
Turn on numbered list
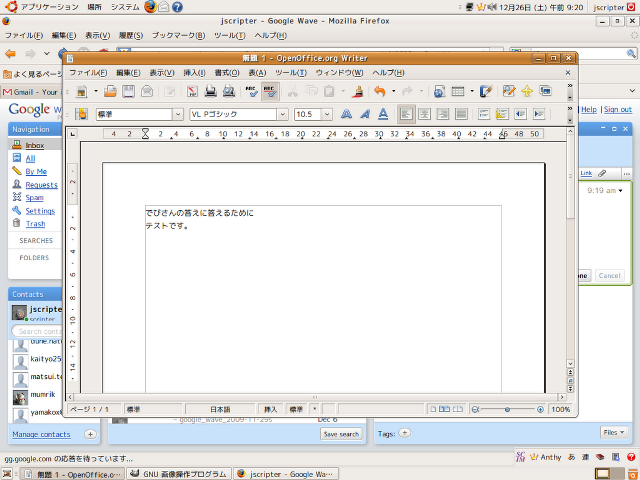(x=484, y=114)
